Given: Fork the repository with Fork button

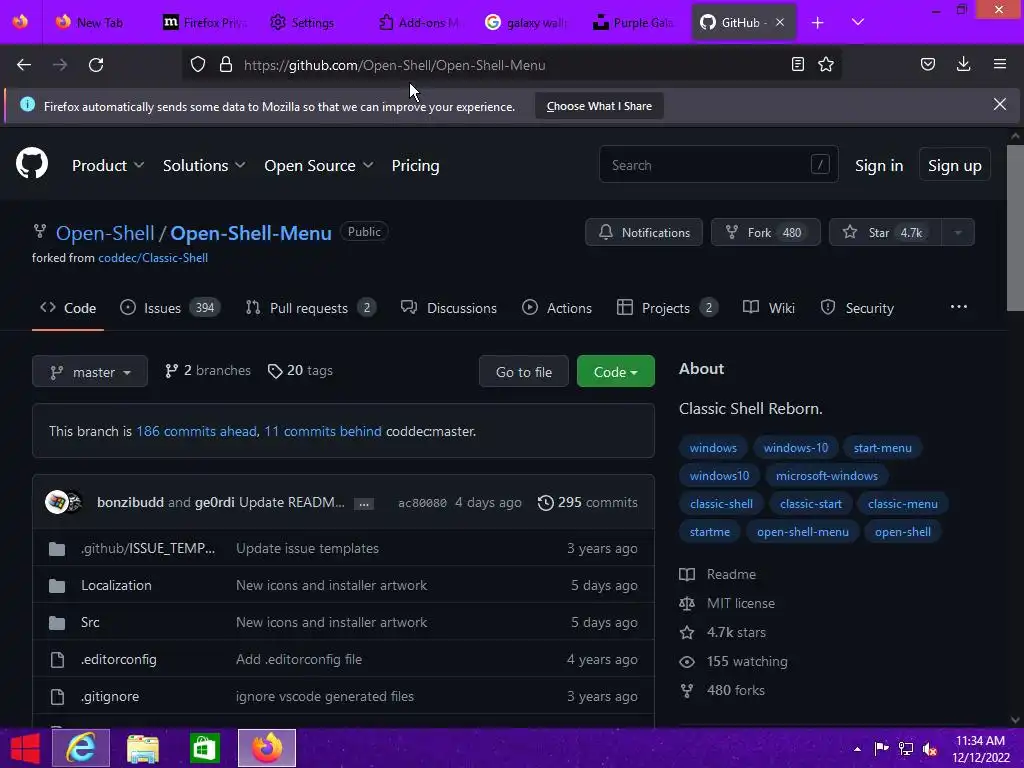Looking at the screenshot, I should [765, 232].
